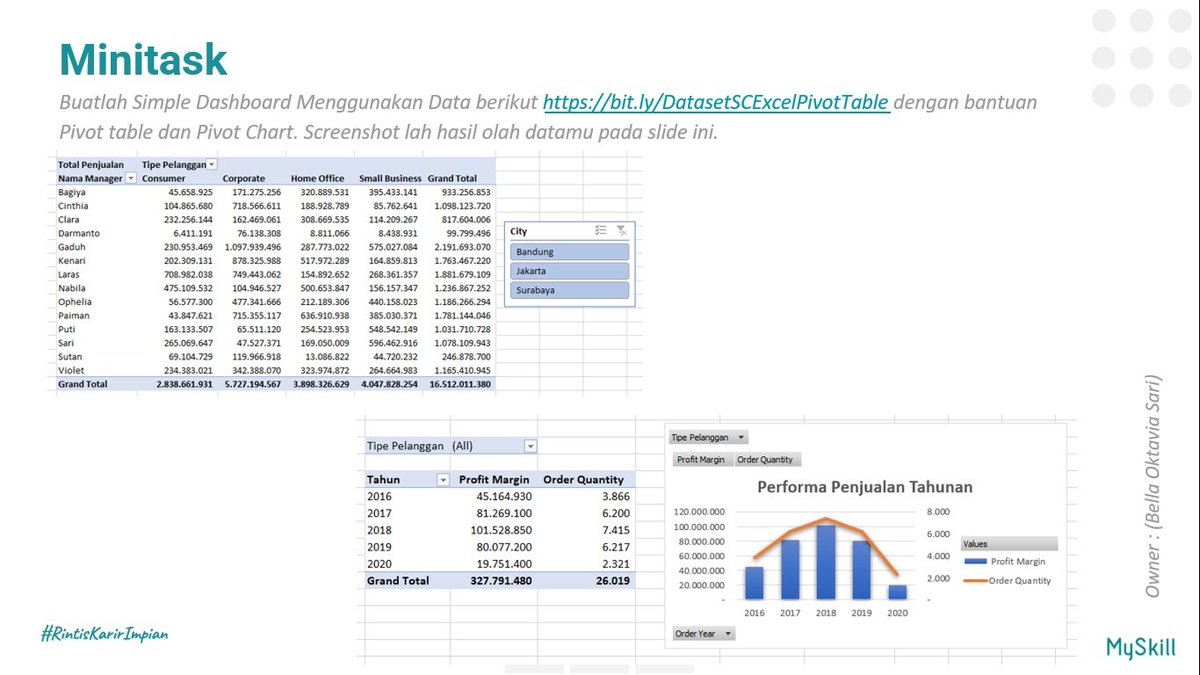
Task: Select manager row Paiman
Action: [x=275, y=315]
